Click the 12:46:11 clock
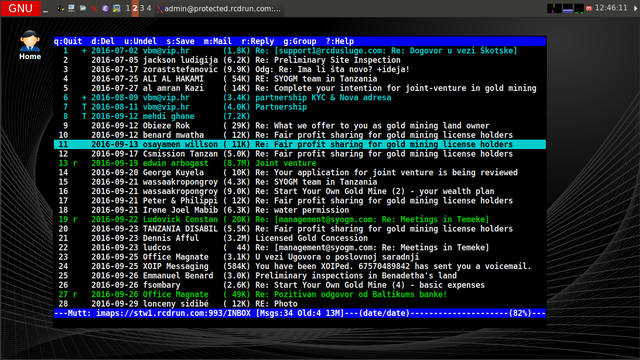This screenshot has height=360, width=640. 611,8
